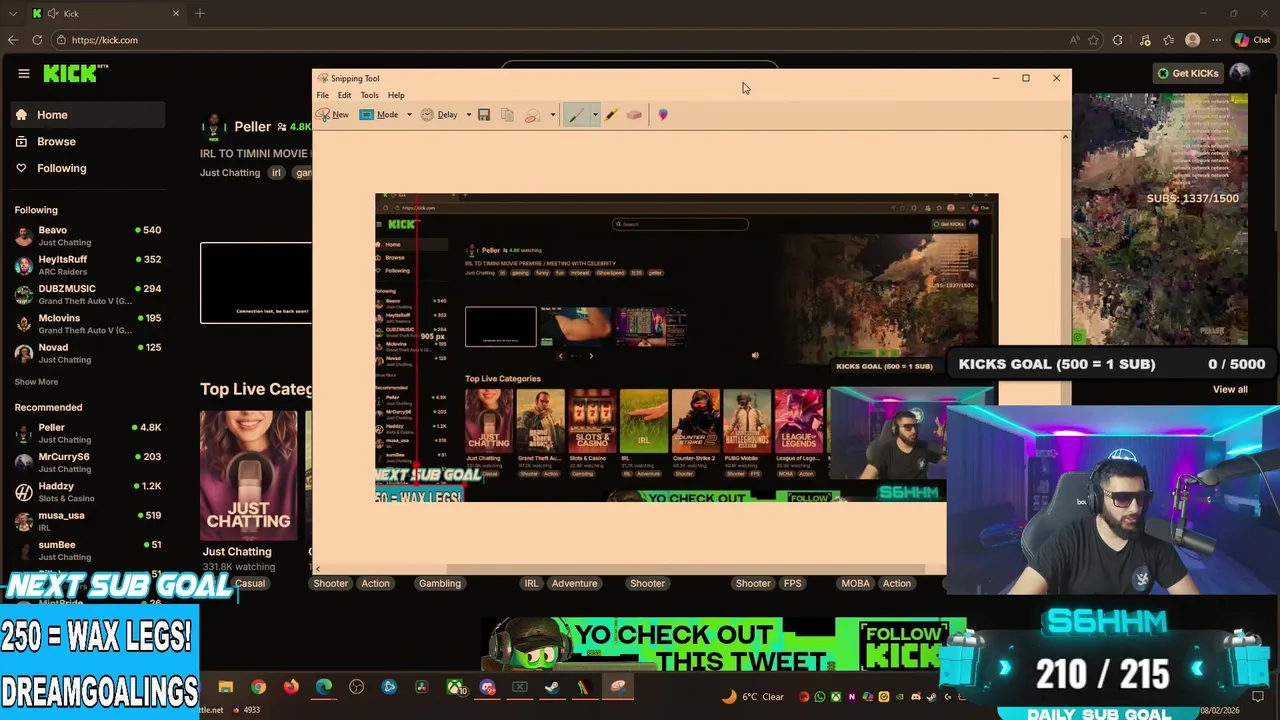This screenshot has height=720, width=1280.
Task: Toggle the Kick sidebar hamburger menu
Action: (23, 73)
